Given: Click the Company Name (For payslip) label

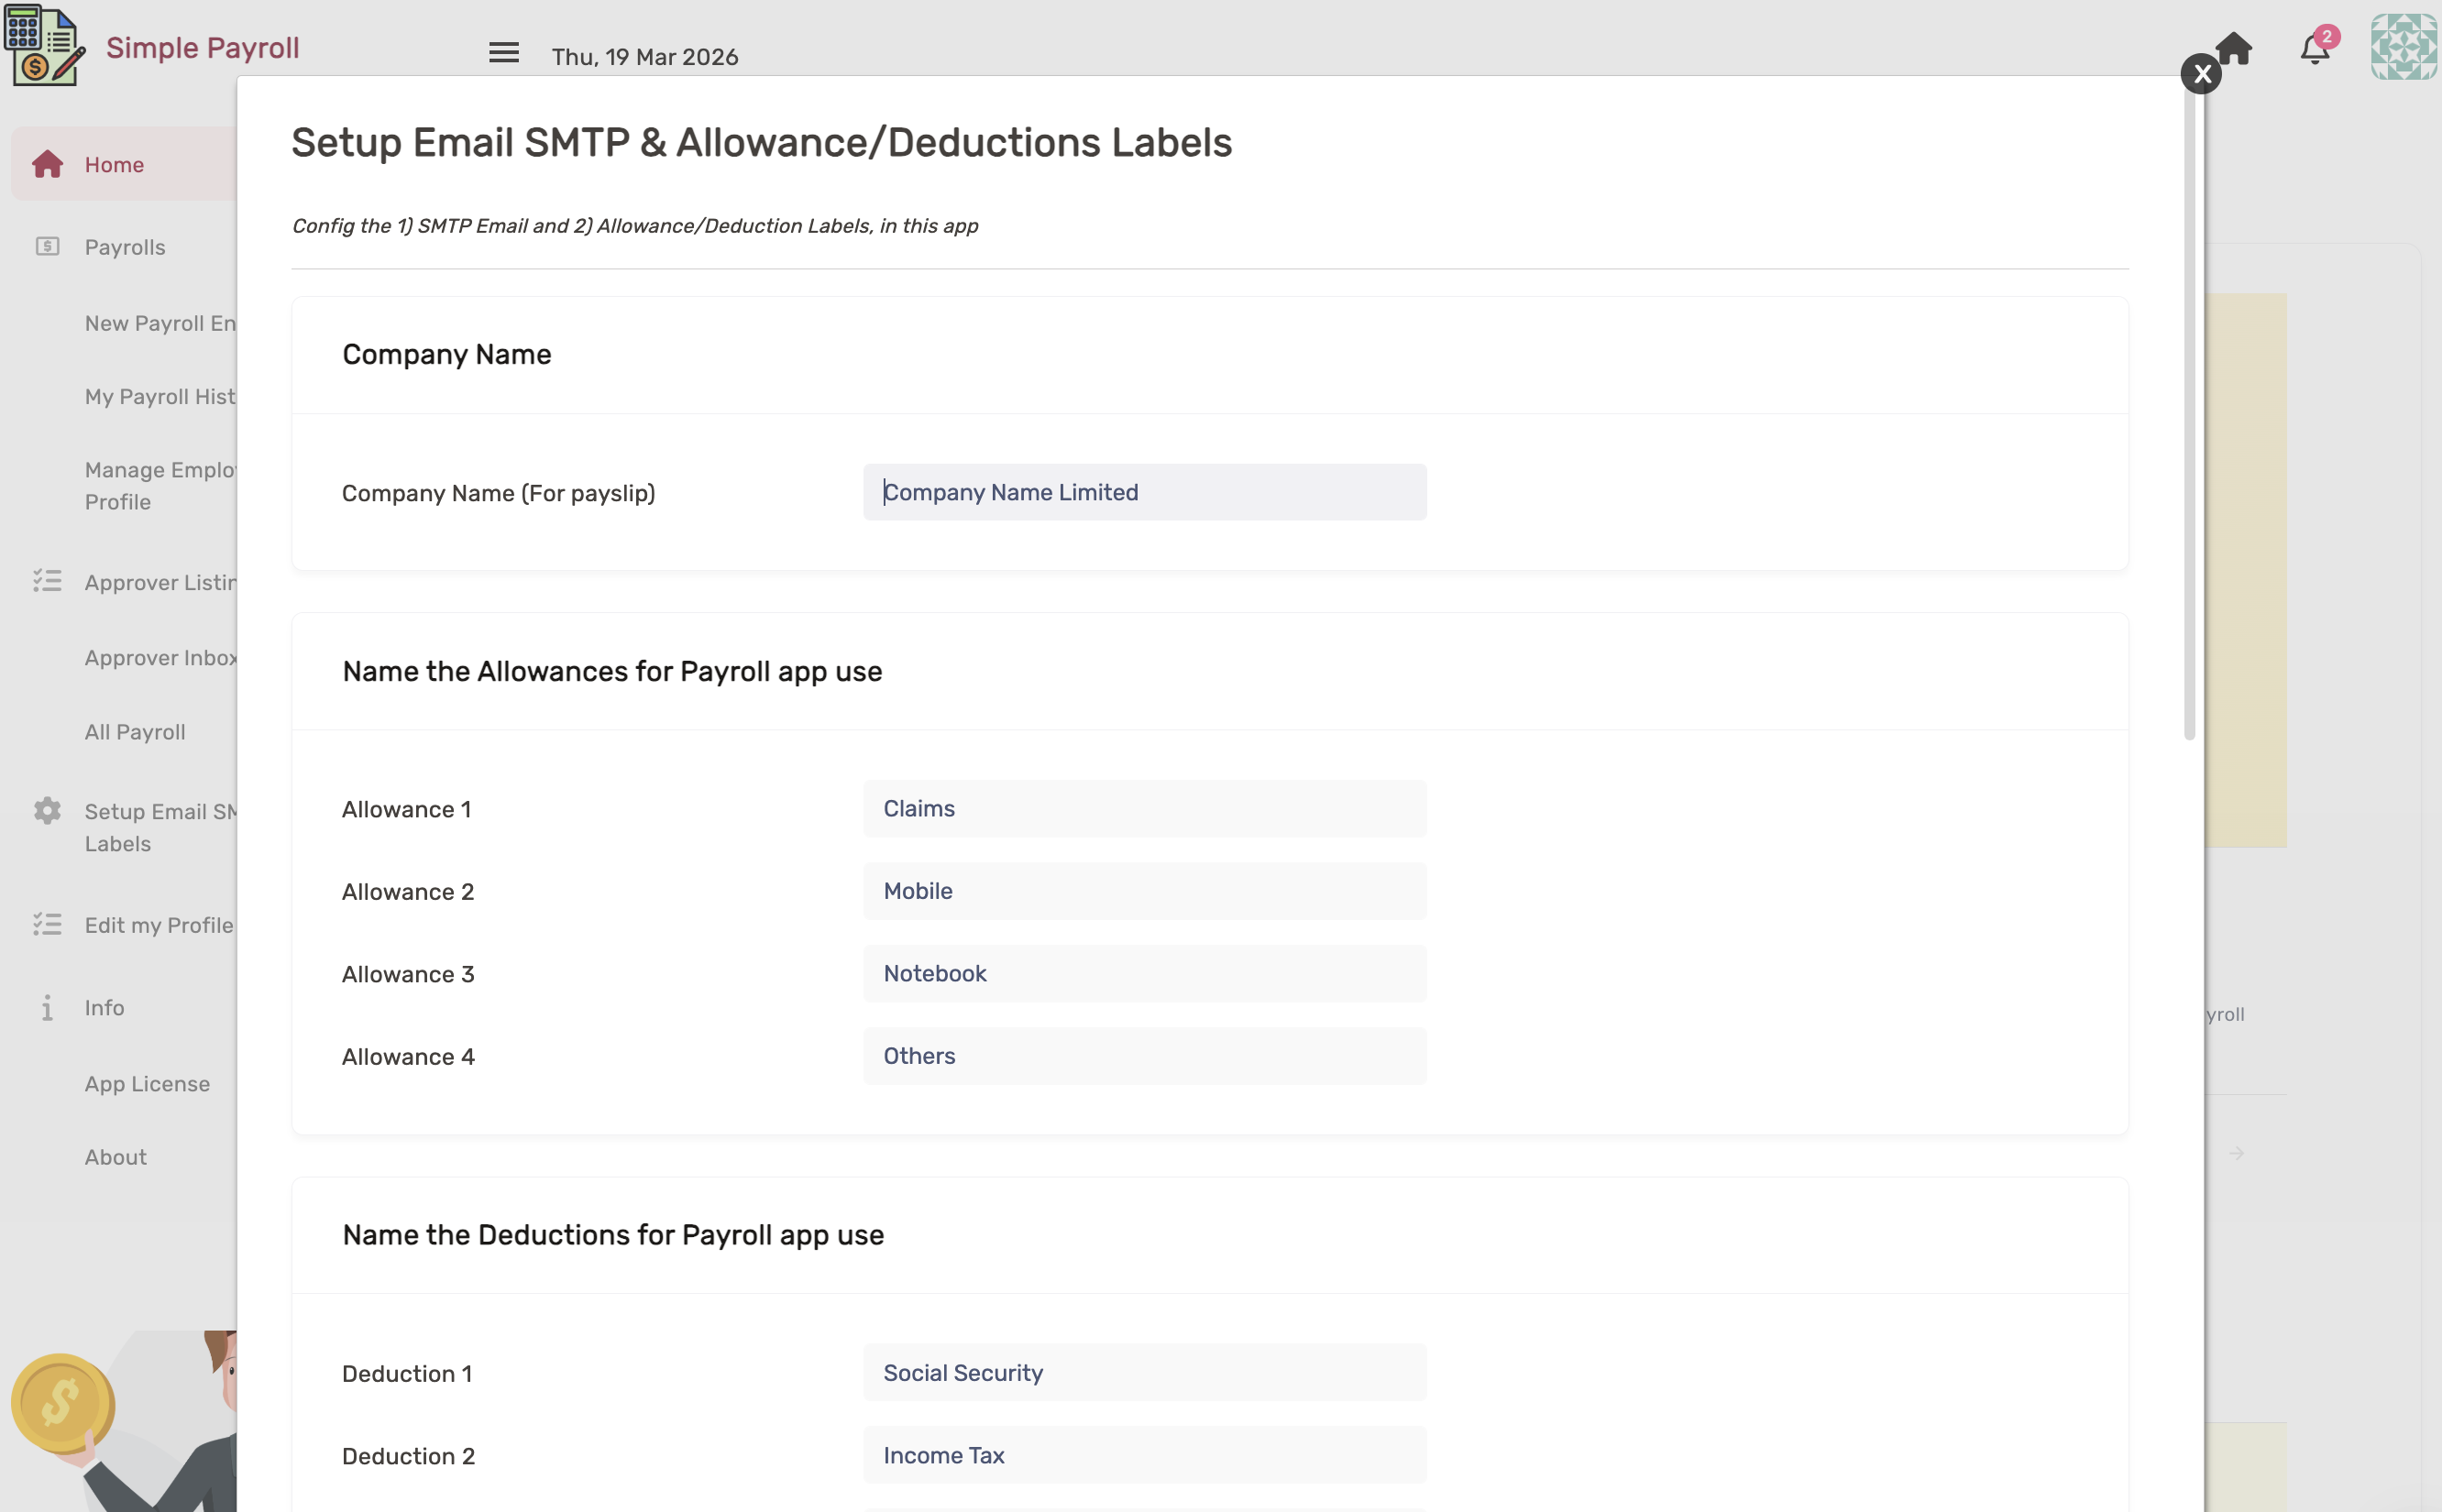Looking at the screenshot, I should [x=498, y=493].
